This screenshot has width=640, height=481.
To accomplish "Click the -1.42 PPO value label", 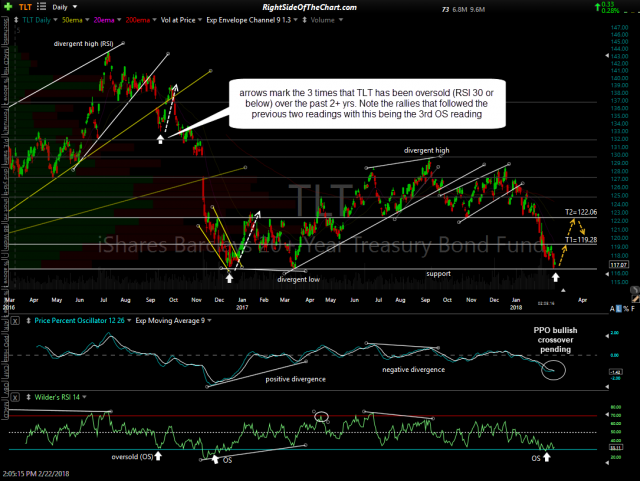I will (616, 372).
